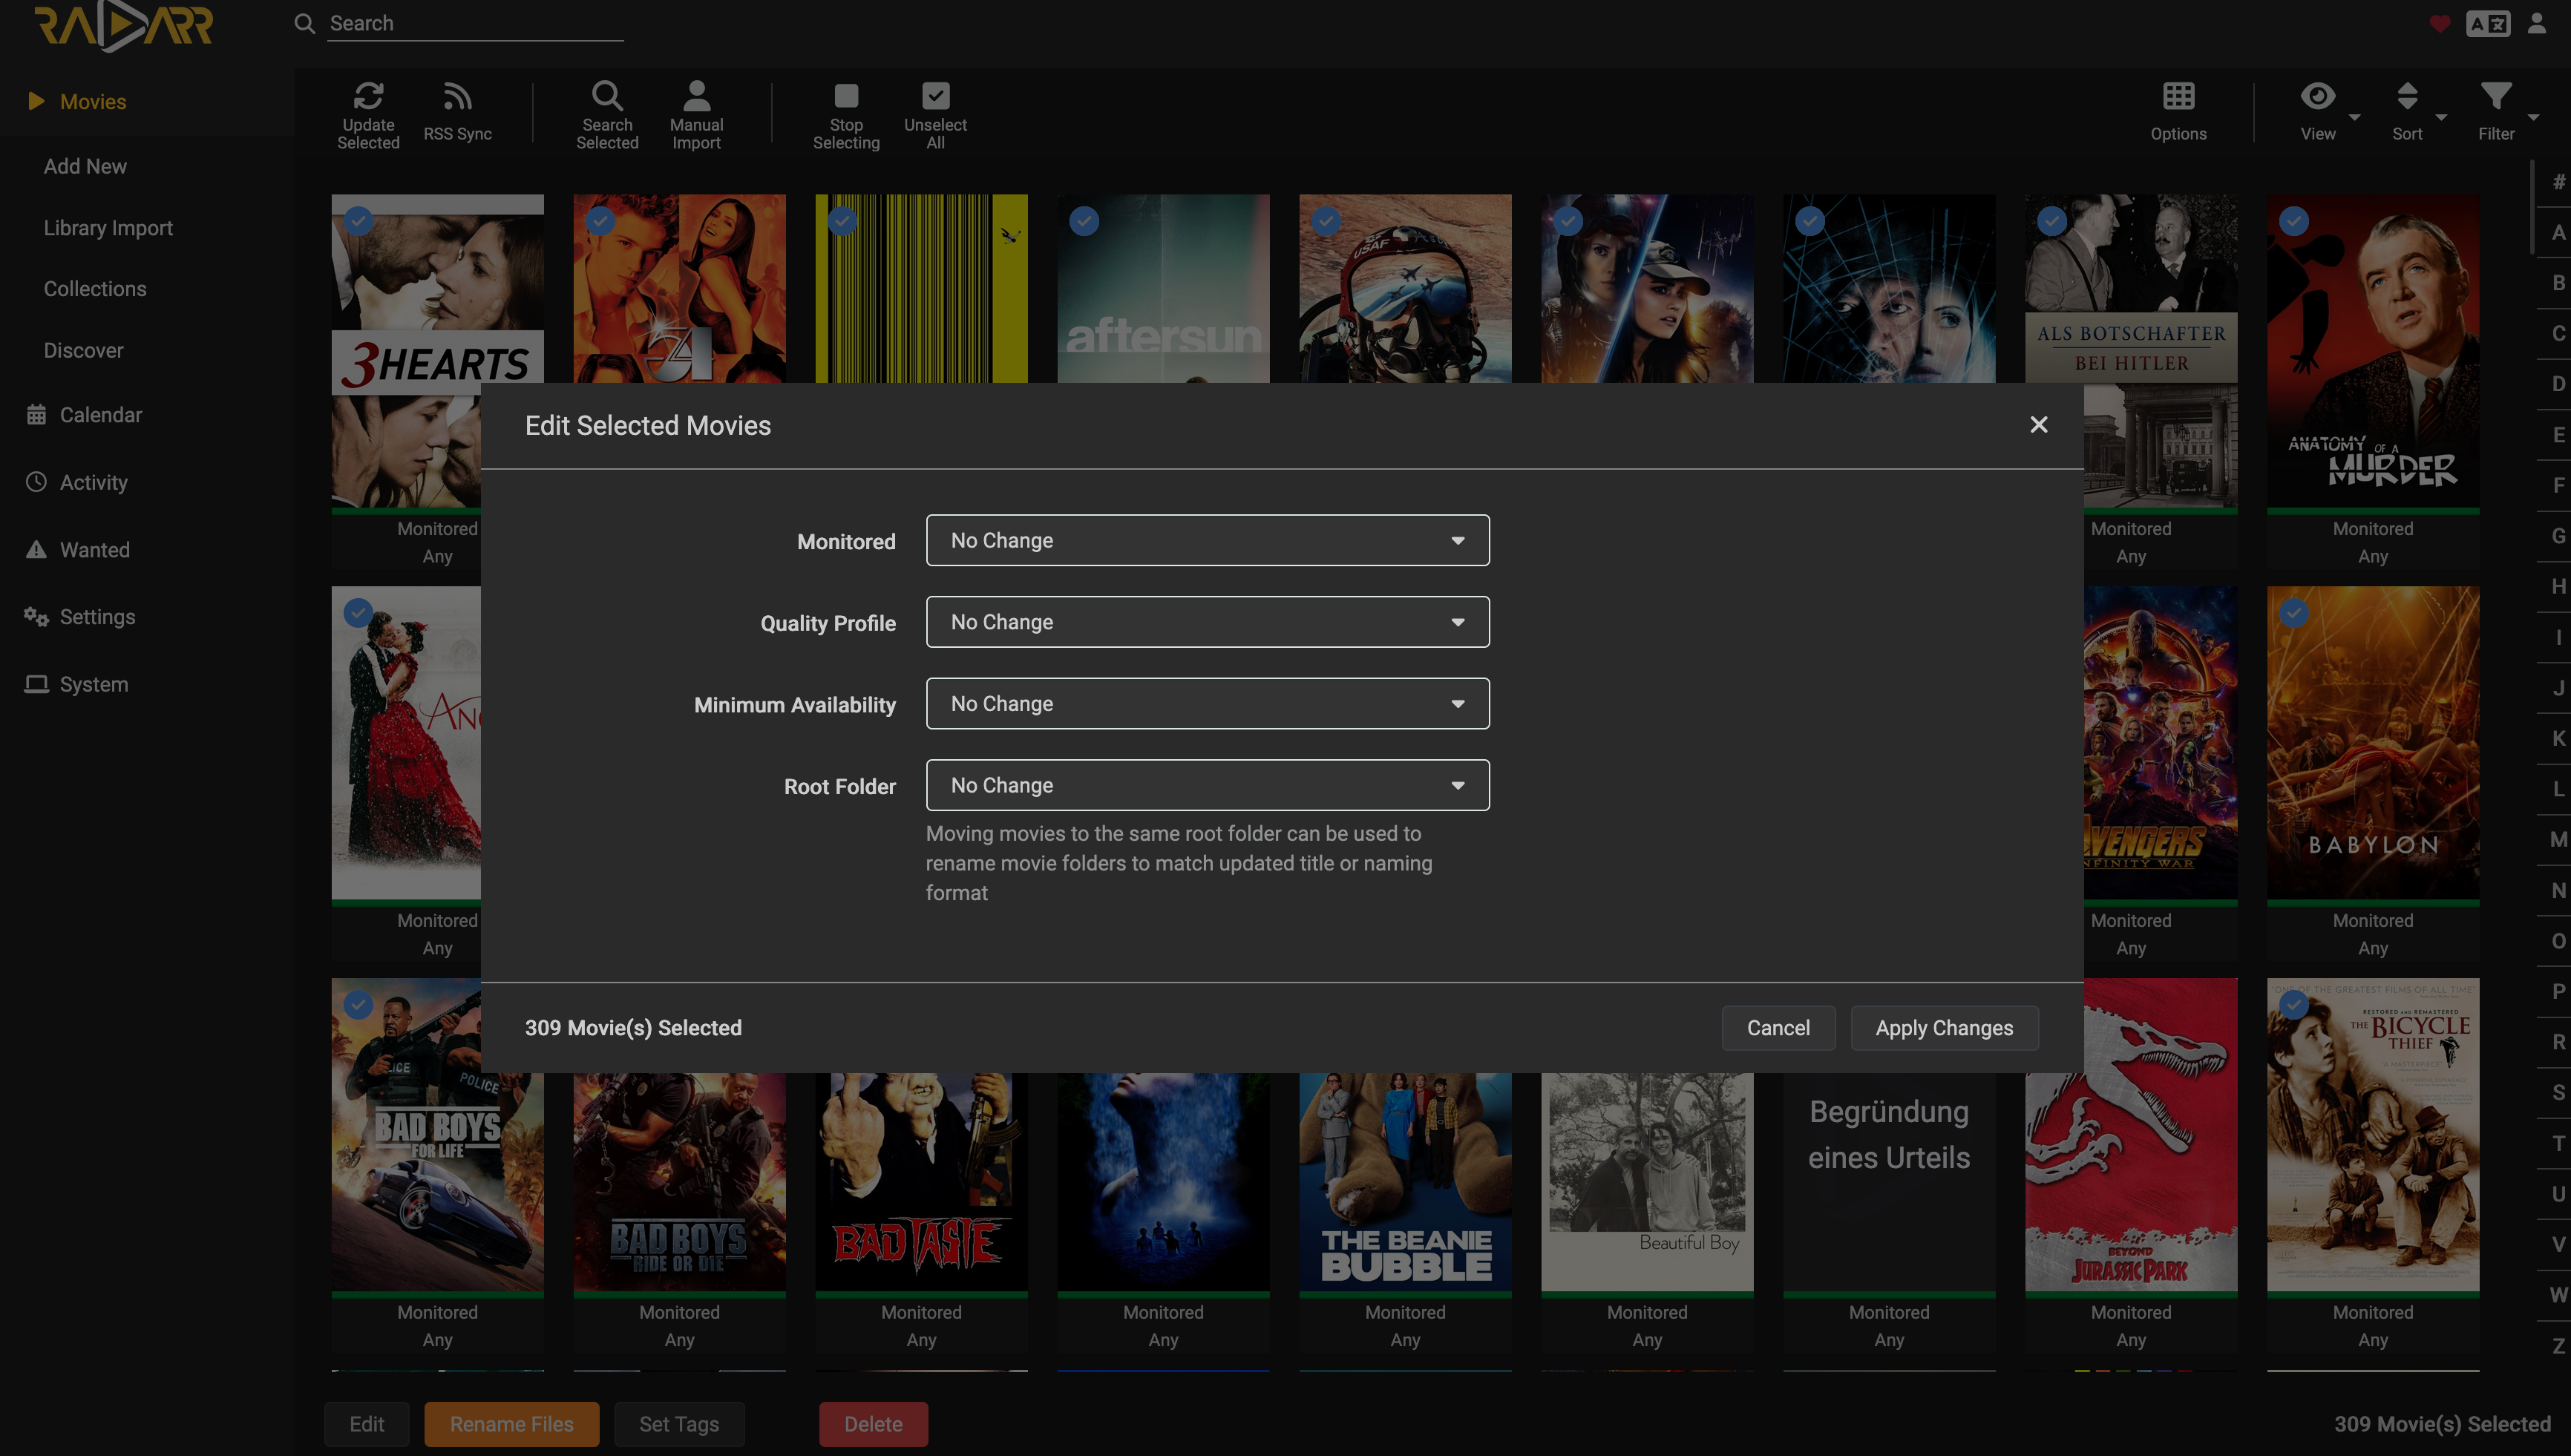Click the Radarr logo
The width and height of the screenshot is (2571, 1456).
click(124, 25)
